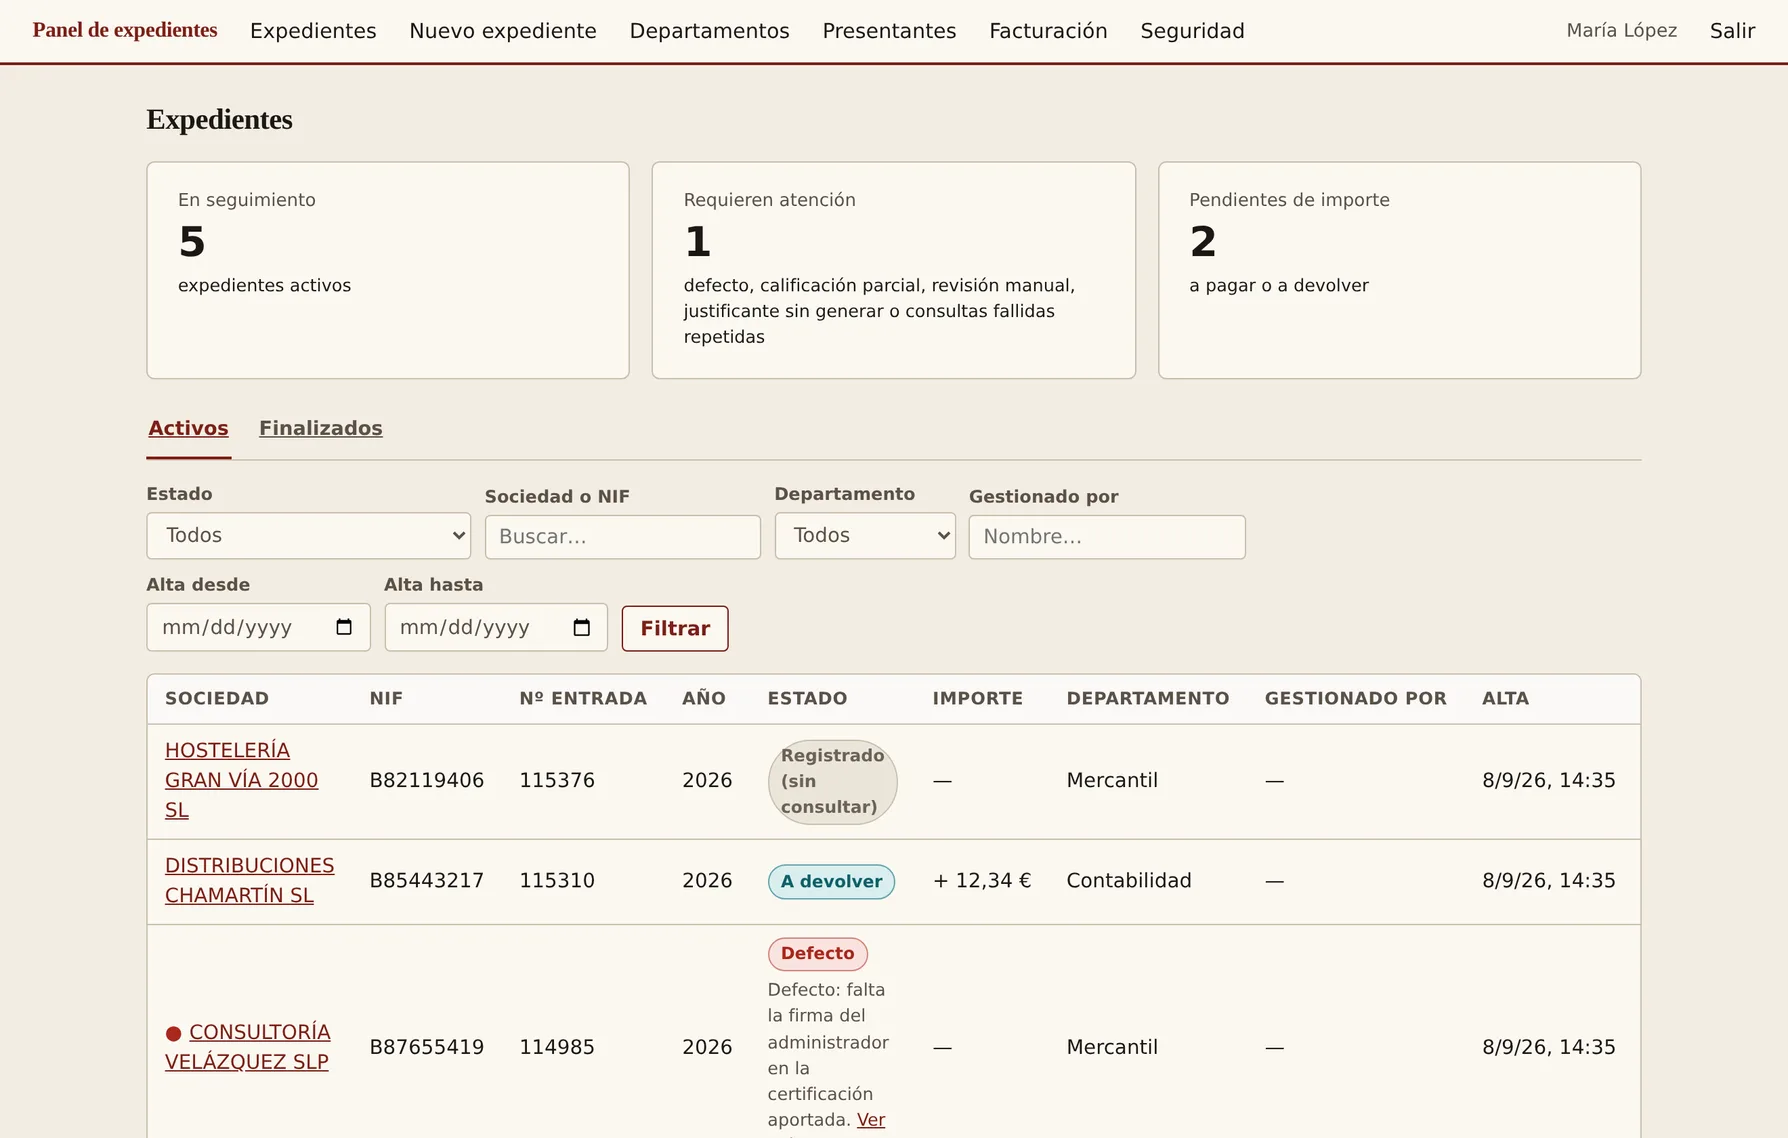Log out using the Salir link
This screenshot has width=1788, height=1138.
click(x=1732, y=31)
